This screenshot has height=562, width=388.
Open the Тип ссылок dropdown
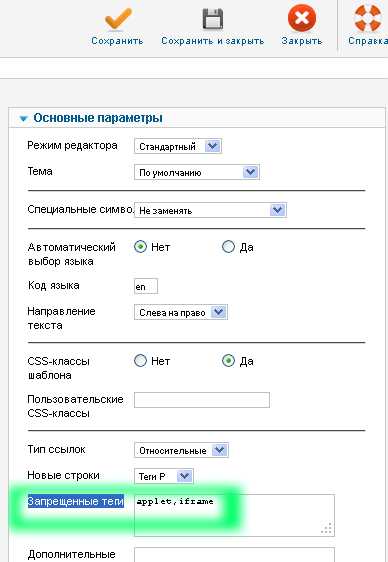pyautogui.click(x=181, y=450)
